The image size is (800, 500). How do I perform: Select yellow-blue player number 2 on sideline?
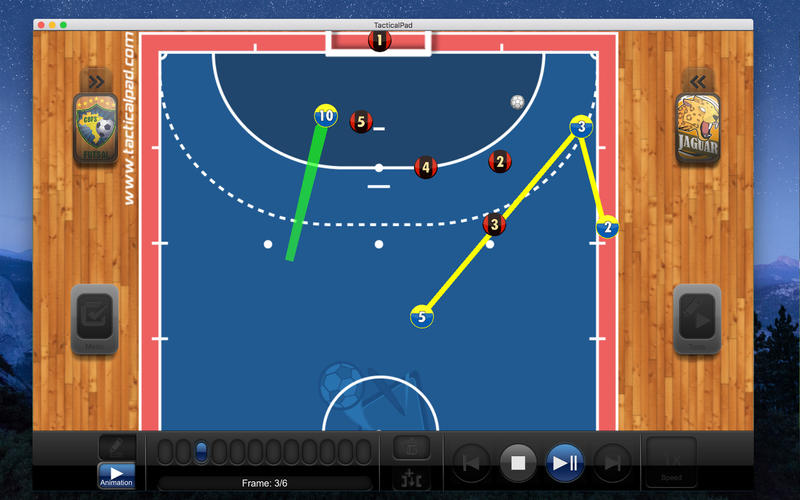pos(608,228)
